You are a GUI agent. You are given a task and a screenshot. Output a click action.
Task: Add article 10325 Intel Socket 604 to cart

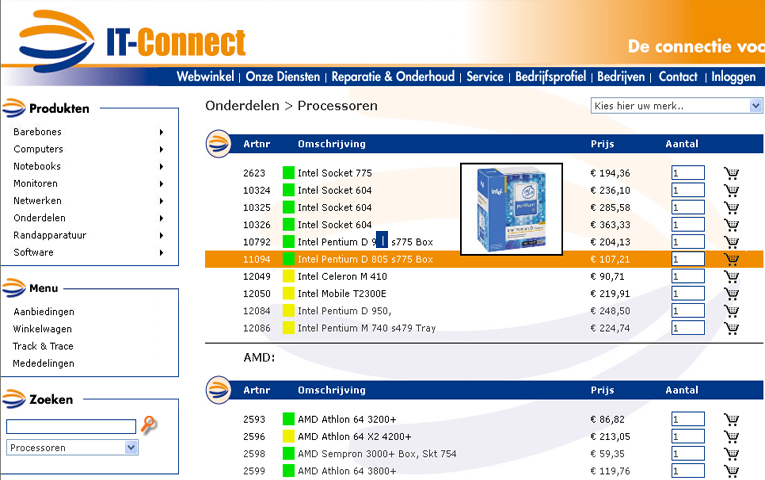pos(731,207)
